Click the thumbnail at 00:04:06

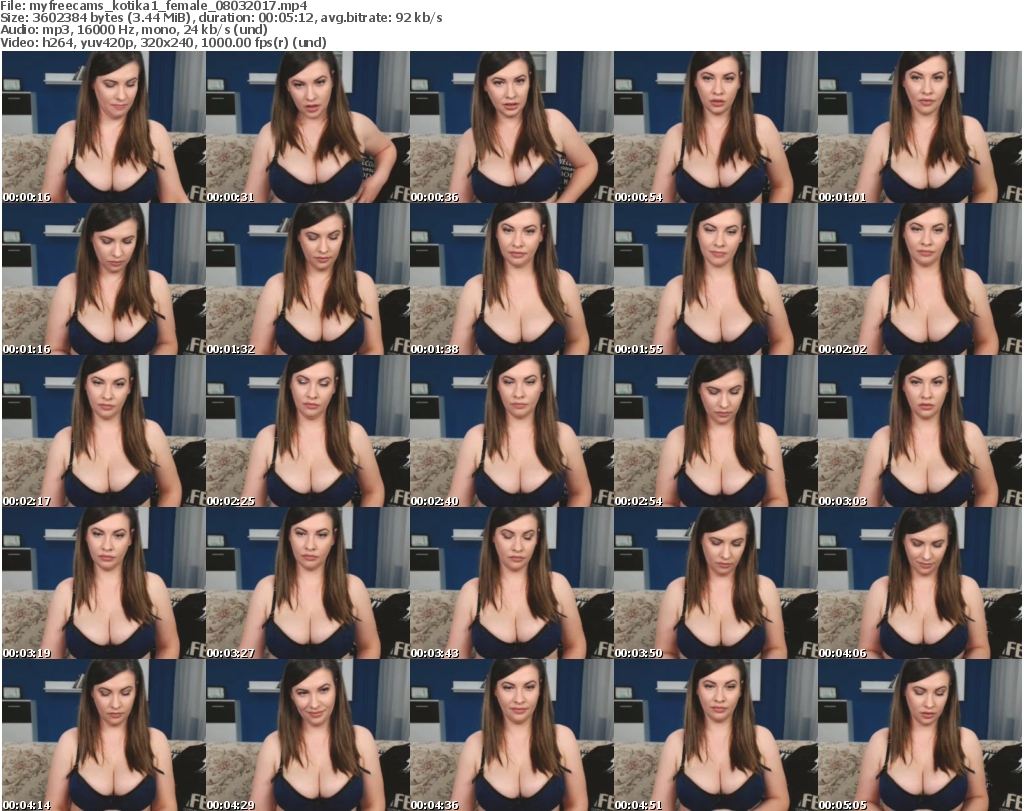pos(920,583)
